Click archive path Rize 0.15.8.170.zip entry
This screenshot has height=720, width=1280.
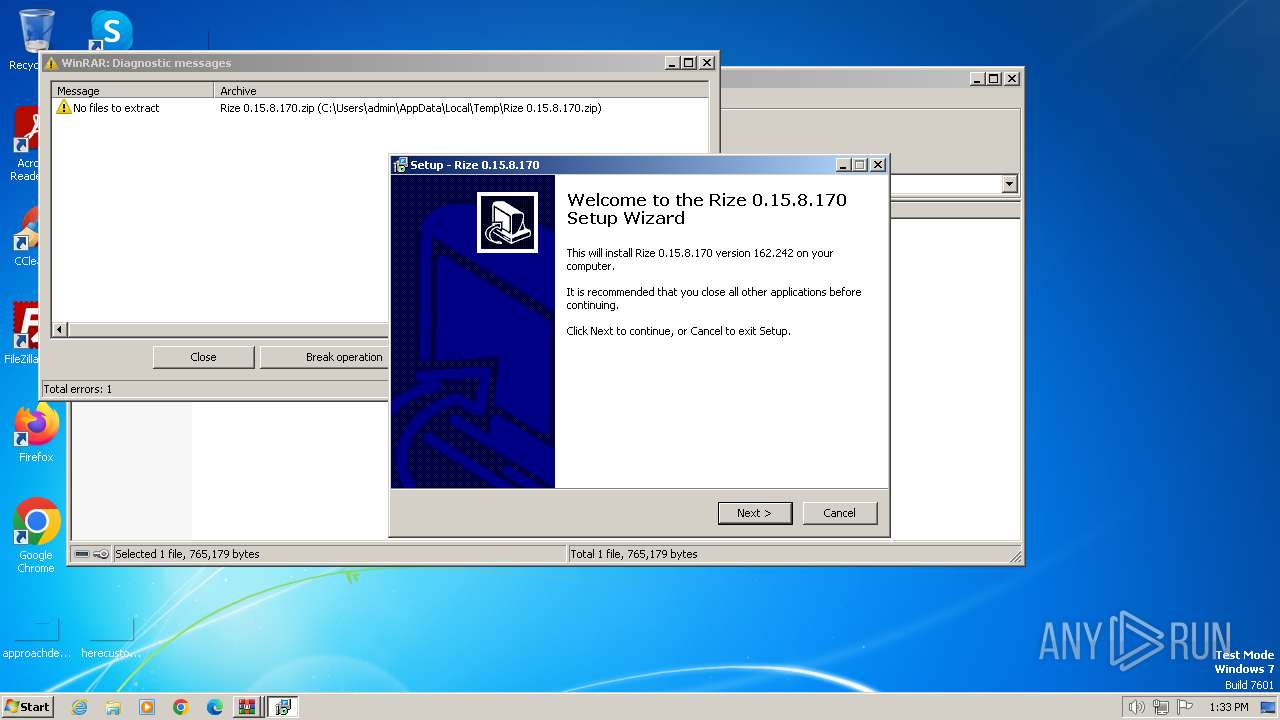point(411,108)
